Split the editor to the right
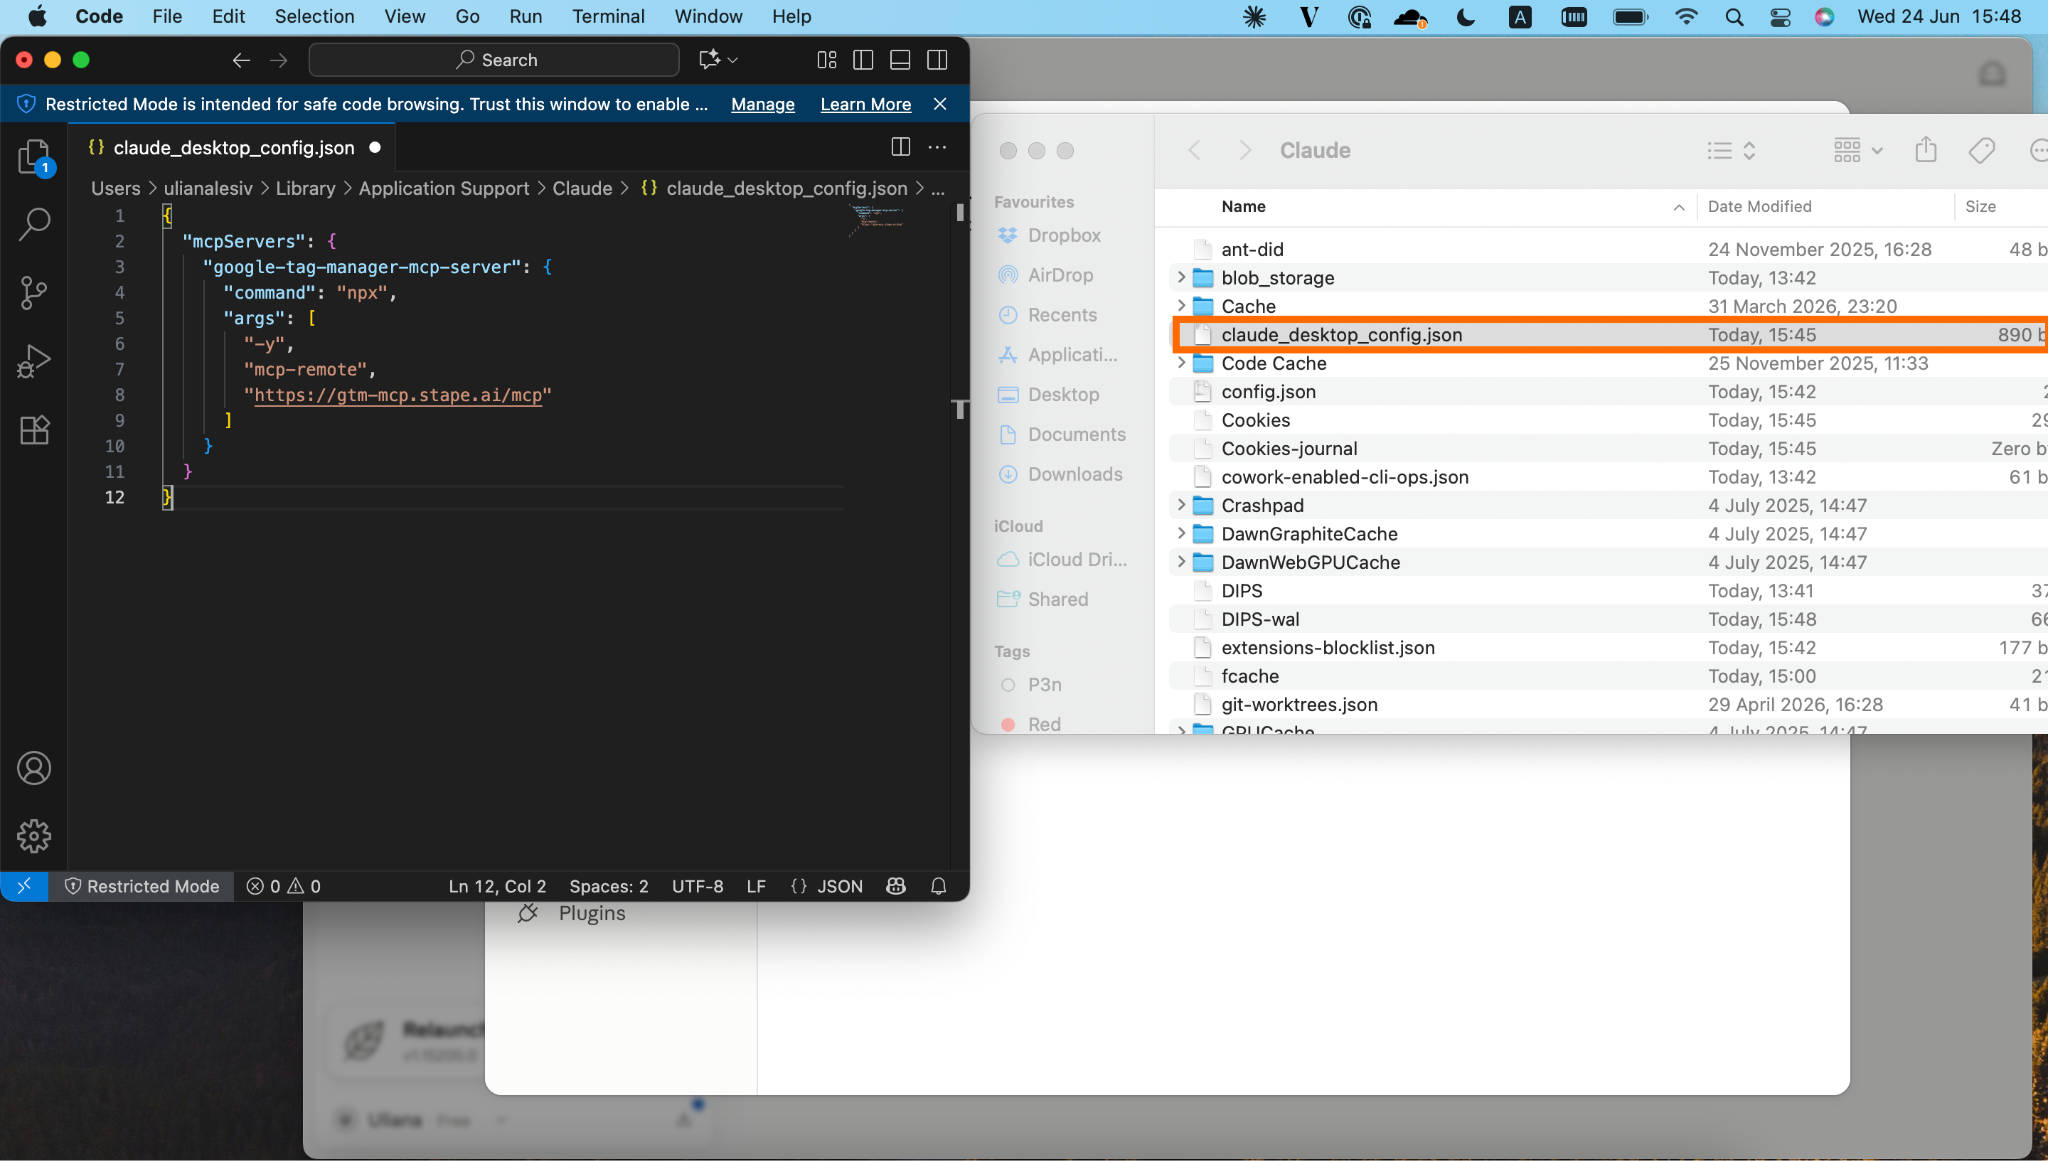The width and height of the screenshot is (2048, 1161). tap(900, 147)
